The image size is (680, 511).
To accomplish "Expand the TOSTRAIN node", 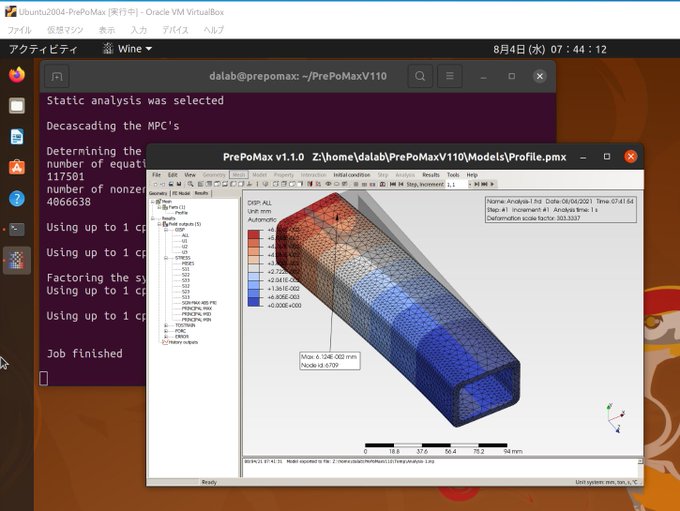I will point(166,325).
